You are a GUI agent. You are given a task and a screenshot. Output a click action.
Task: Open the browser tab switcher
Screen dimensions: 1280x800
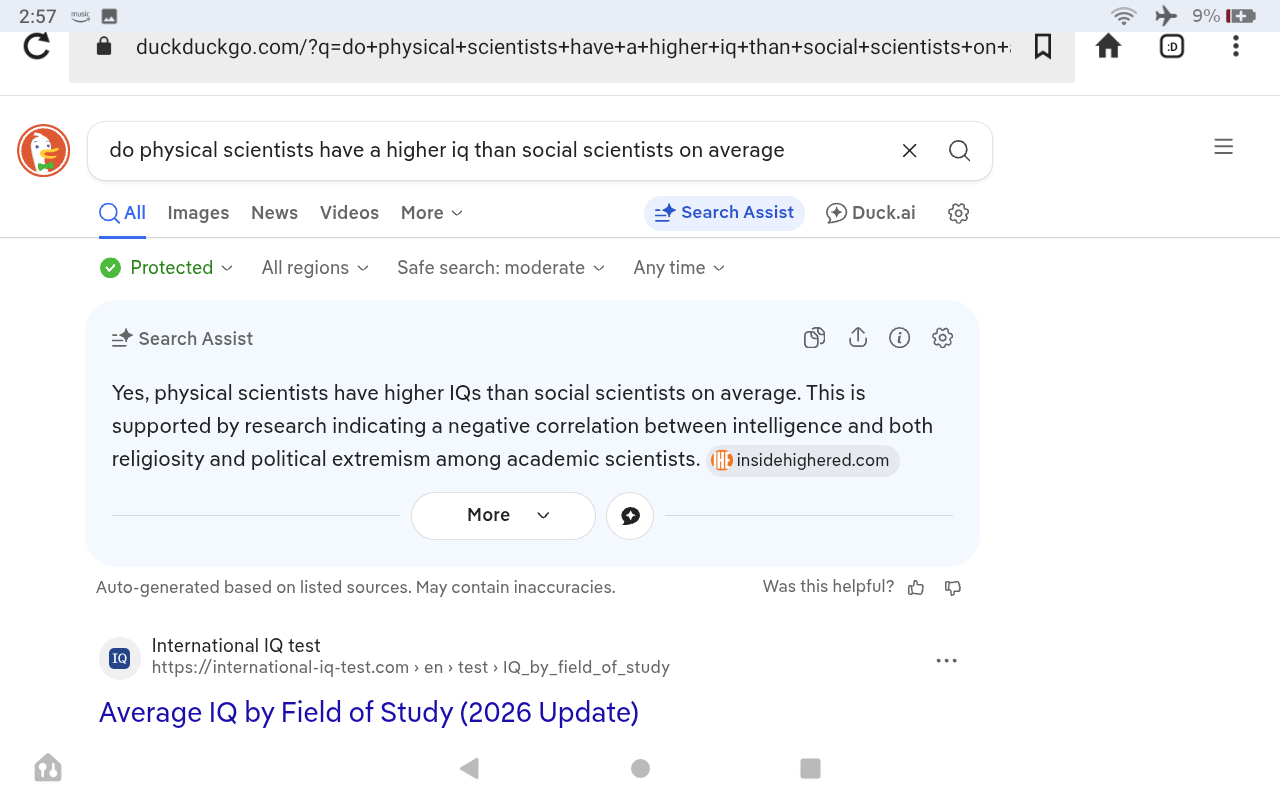1172,46
